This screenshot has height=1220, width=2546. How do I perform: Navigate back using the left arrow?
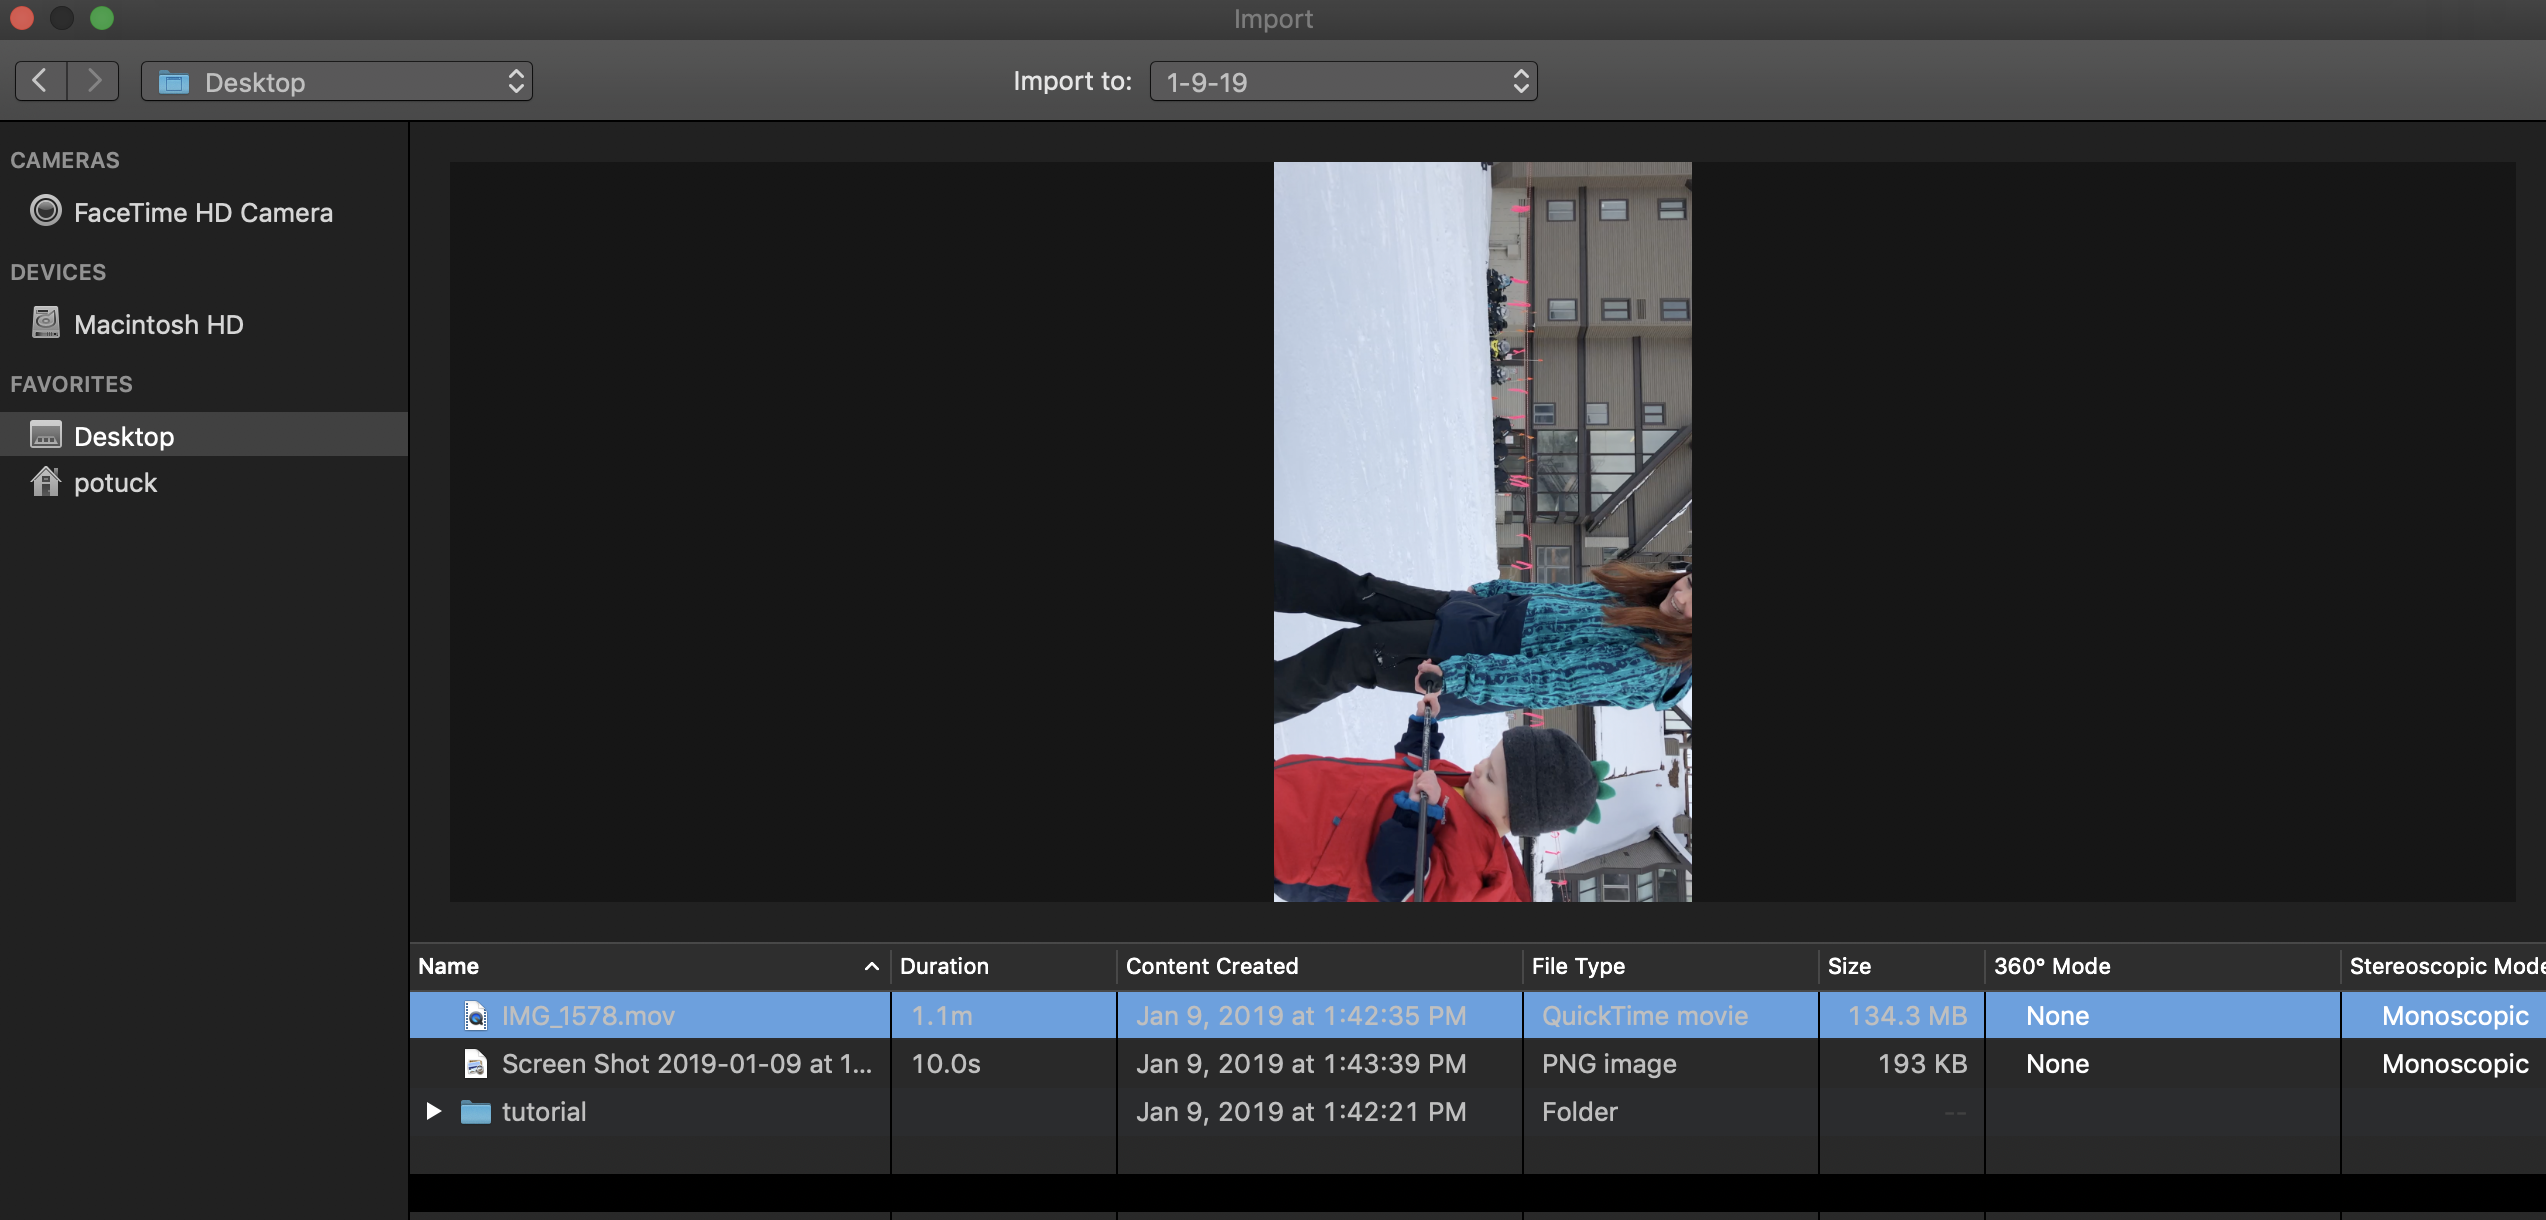(39, 81)
